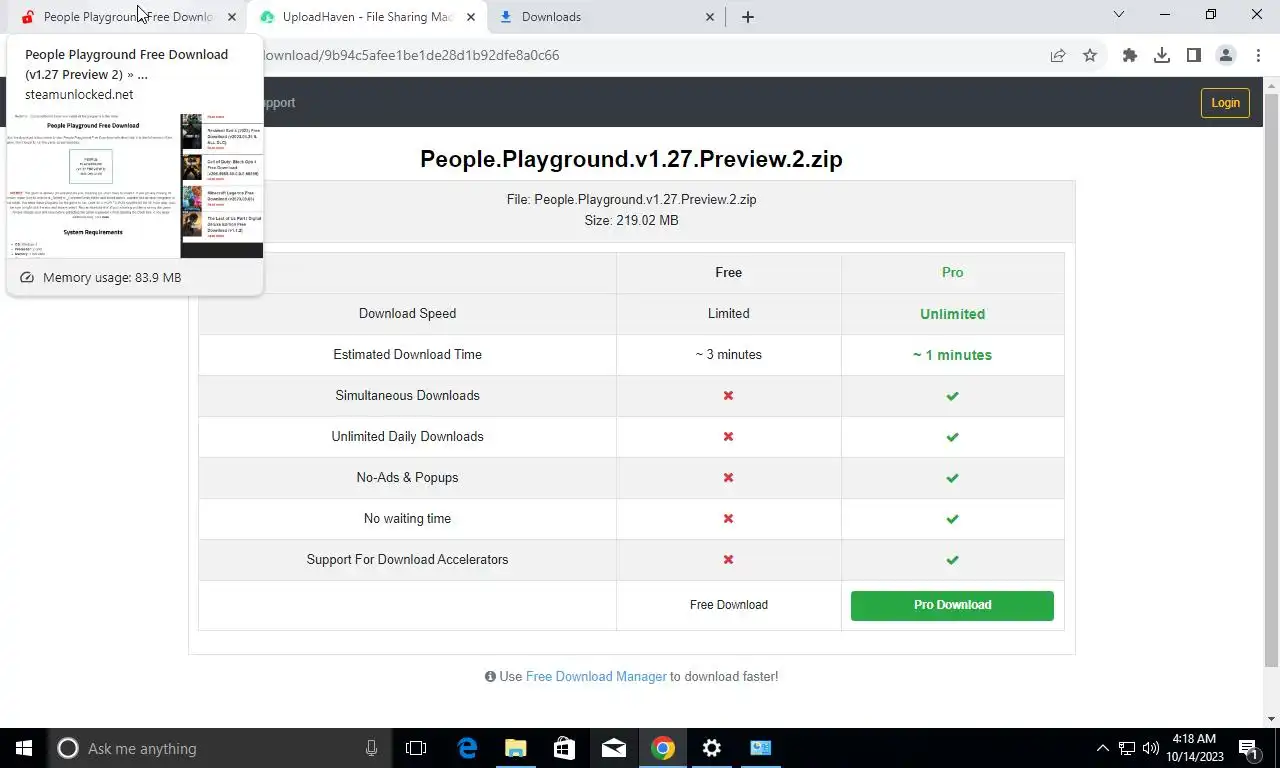Screen dimensions: 1280x768
Task: Click green check for No-Ads & Popups
Action: (952, 478)
